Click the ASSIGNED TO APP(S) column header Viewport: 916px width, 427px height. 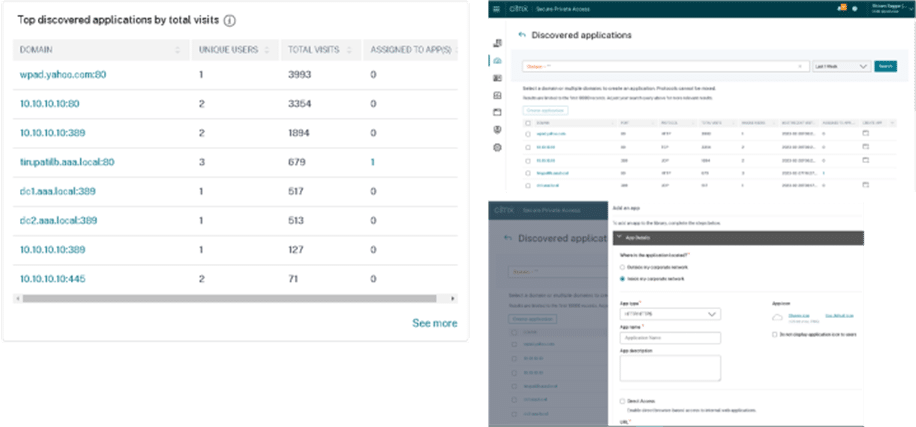pos(411,50)
